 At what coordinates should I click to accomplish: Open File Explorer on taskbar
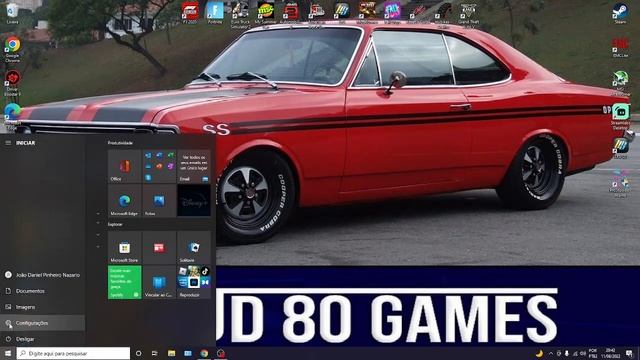pos(171,353)
